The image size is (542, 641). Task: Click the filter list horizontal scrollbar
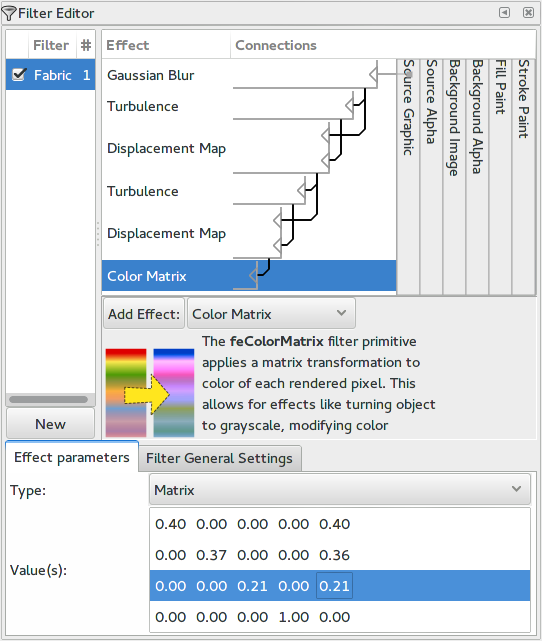pos(48,399)
